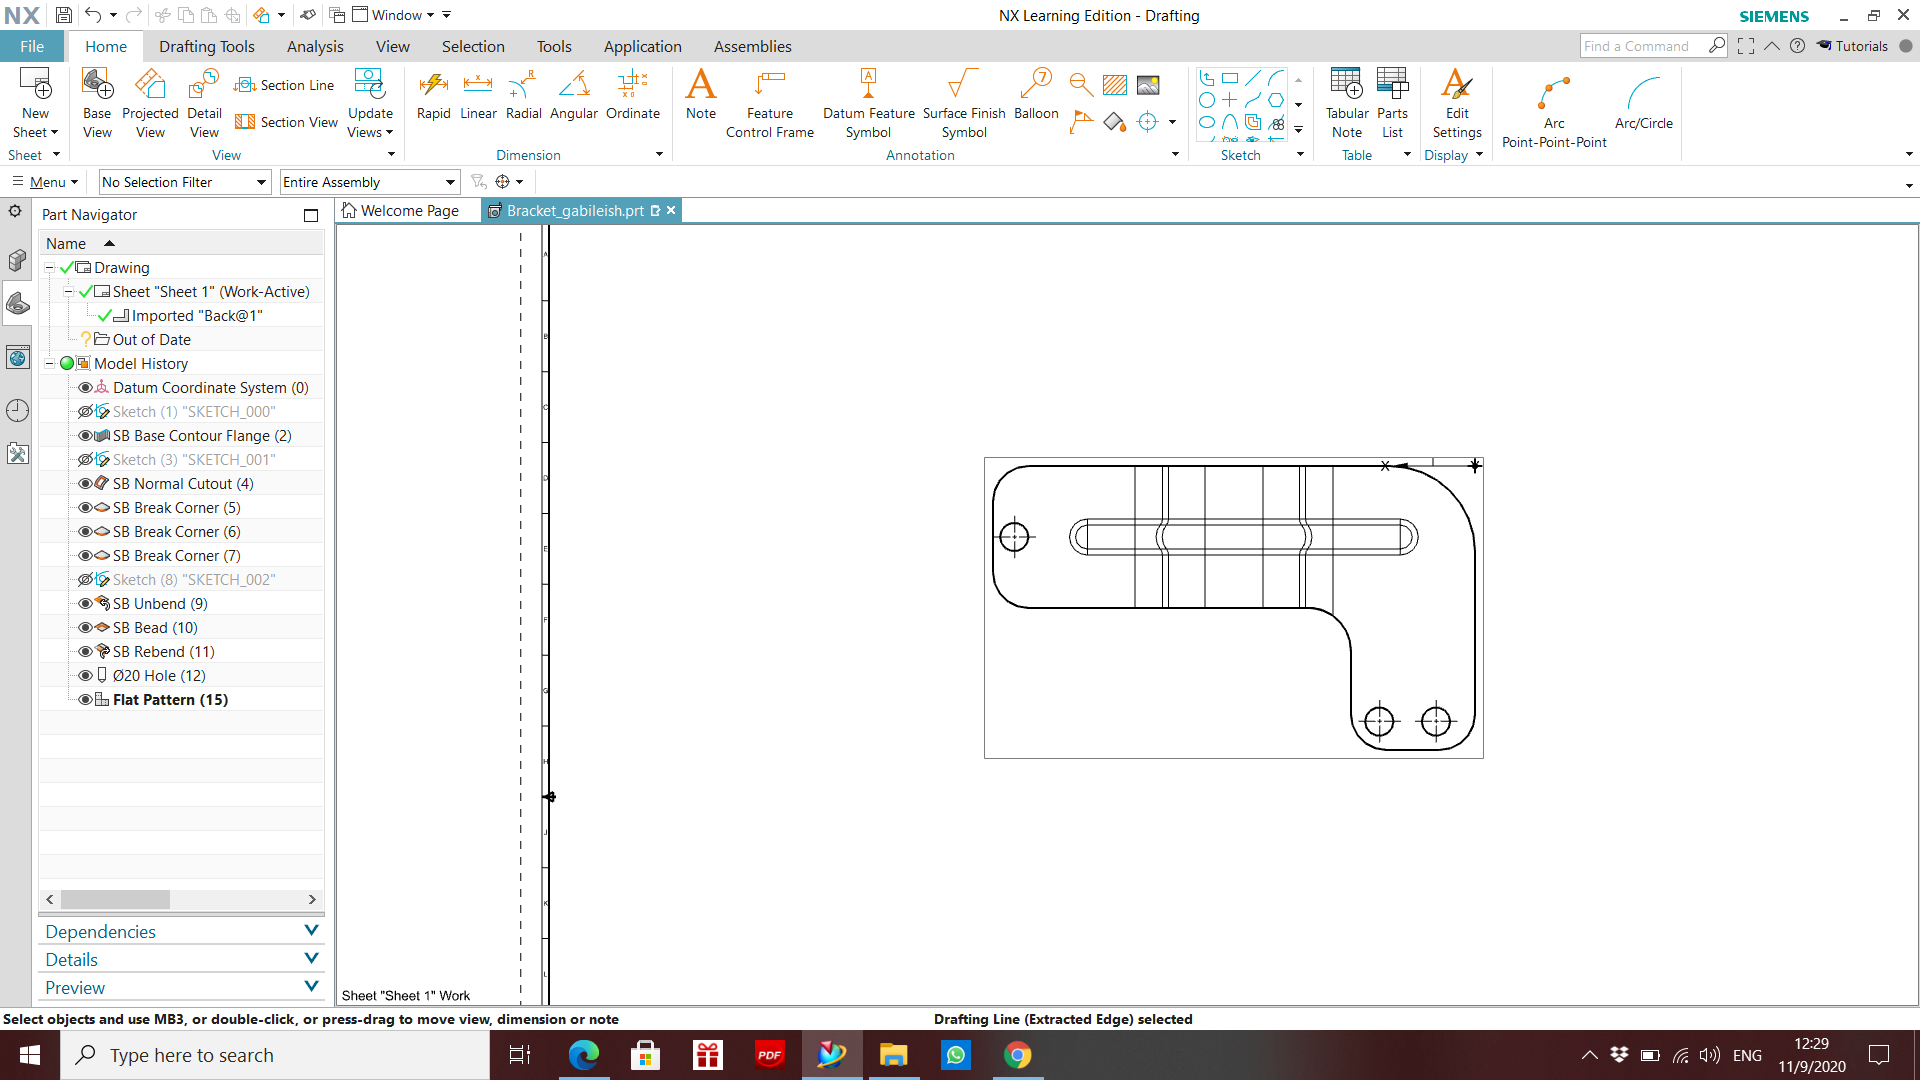Click the Section Line tool
1920x1080 pixels.
pos(284,85)
